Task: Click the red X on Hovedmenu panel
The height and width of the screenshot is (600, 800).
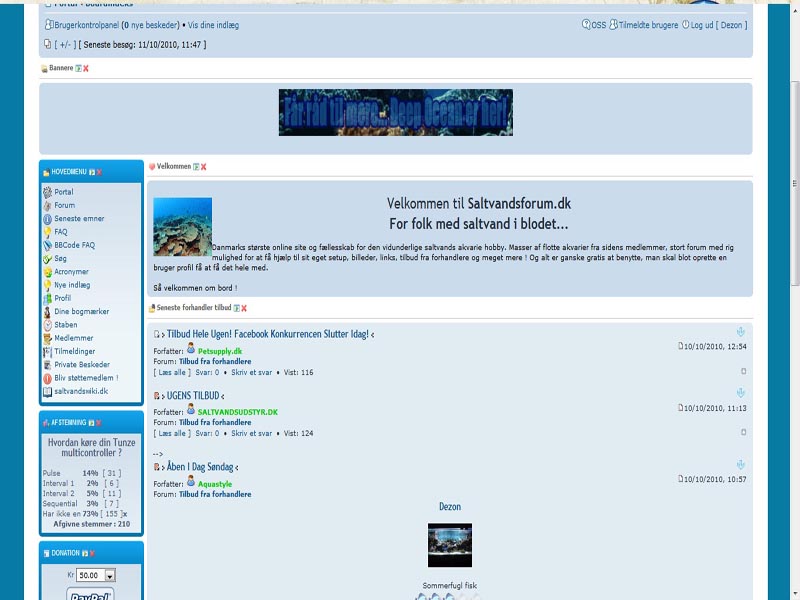Action: tap(99, 172)
